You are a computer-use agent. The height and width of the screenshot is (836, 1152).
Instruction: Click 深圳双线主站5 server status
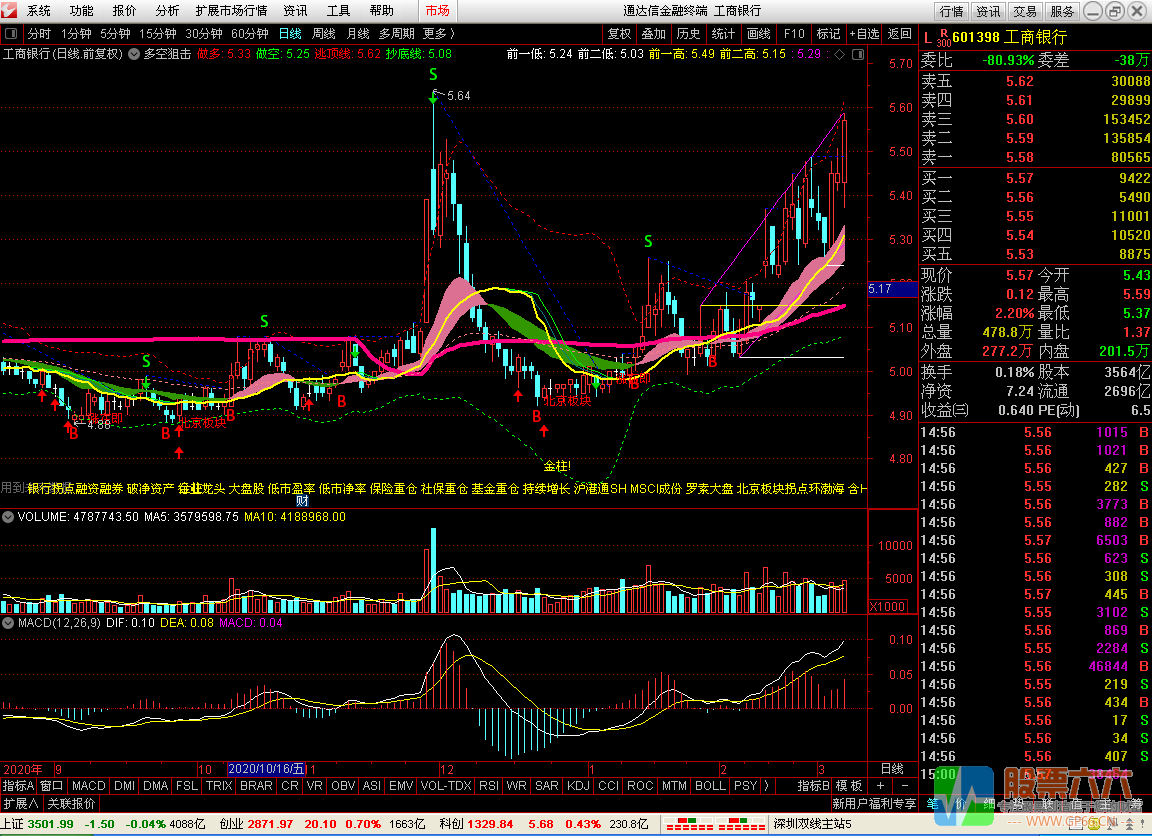pos(813,824)
